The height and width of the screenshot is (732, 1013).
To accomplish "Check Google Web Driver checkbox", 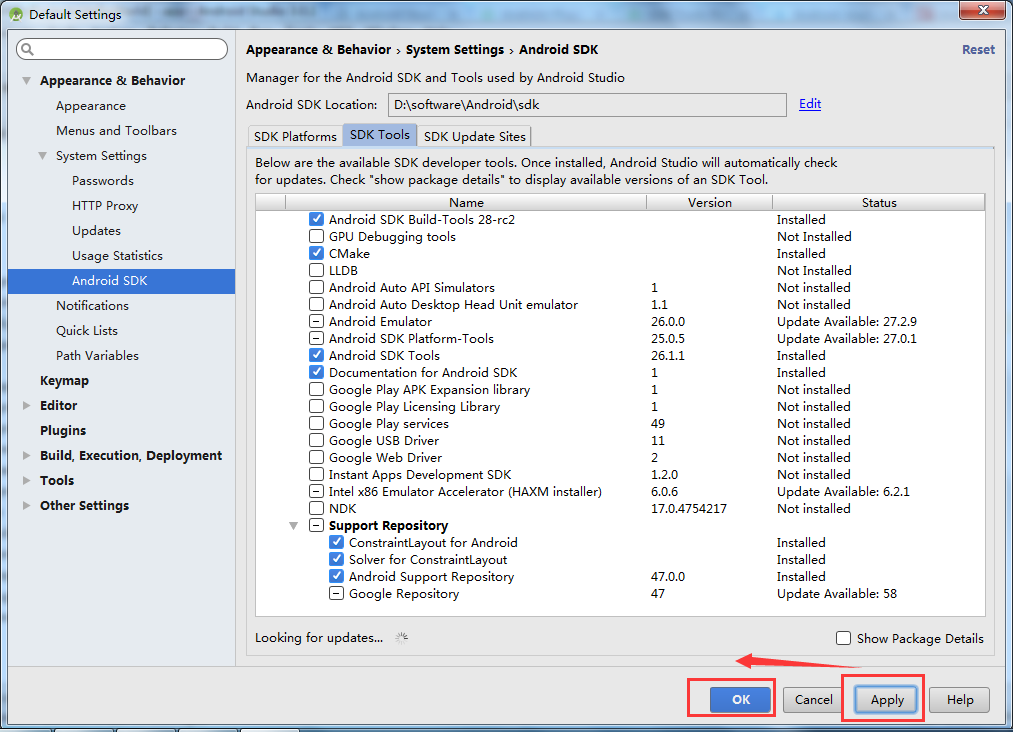I will (317, 457).
